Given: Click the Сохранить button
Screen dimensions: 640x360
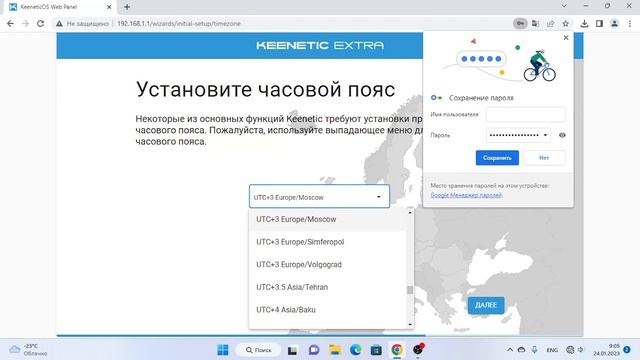Looking at the screenshot, I should click(x=497, y=158).
